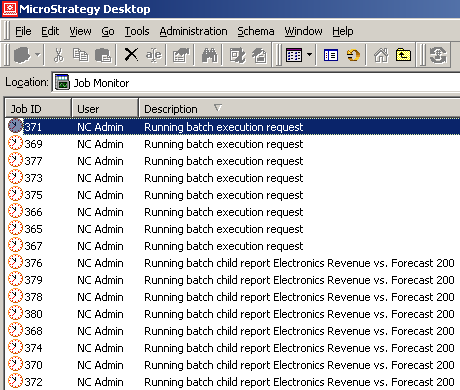Click the Job Monitor location icon
The height and width of the screenshot is (390, 460).
62,82
